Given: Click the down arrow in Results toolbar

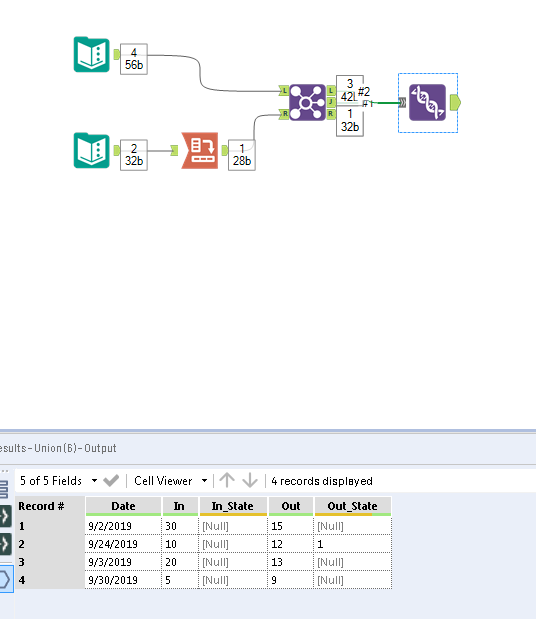Looking at the screenshot, I should pos(250,480).
